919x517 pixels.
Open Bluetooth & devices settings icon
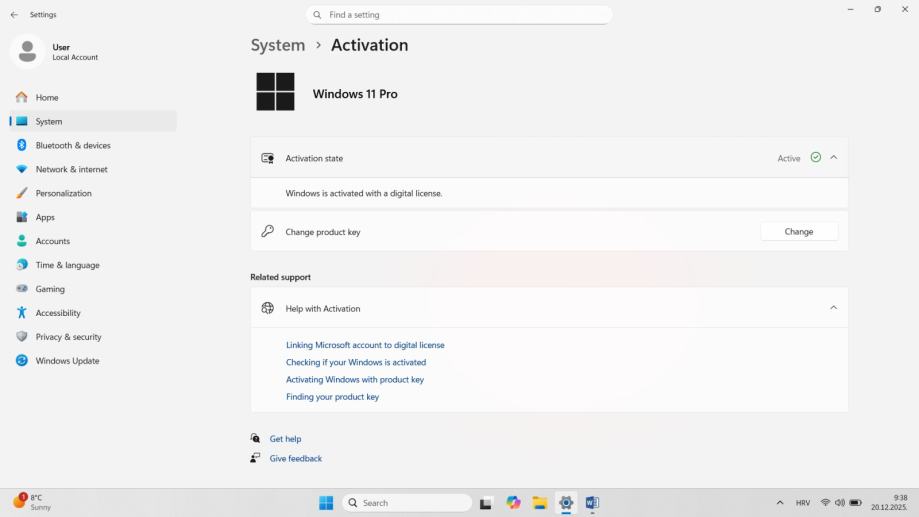21,145
